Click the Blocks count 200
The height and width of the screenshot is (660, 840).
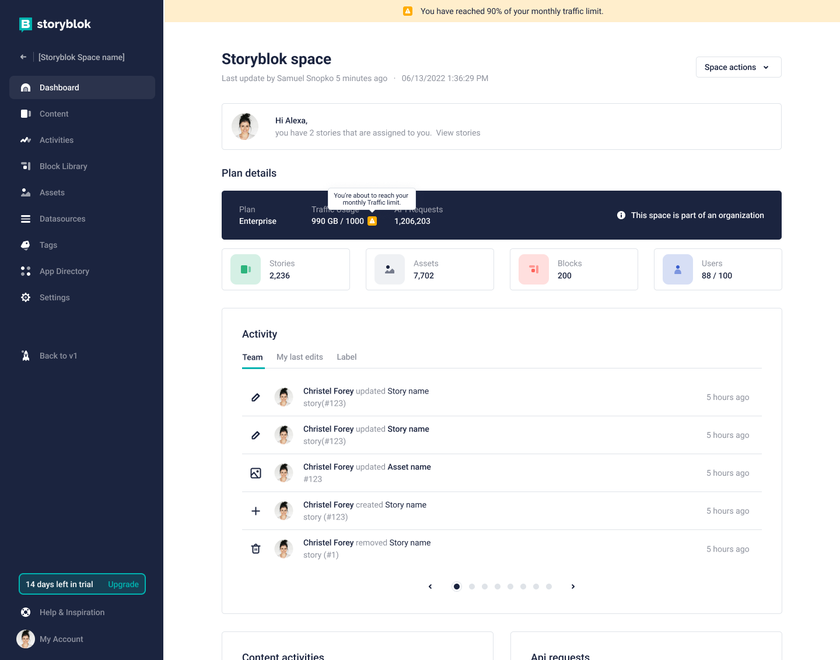pyautogui.click(x=565, y=276)
